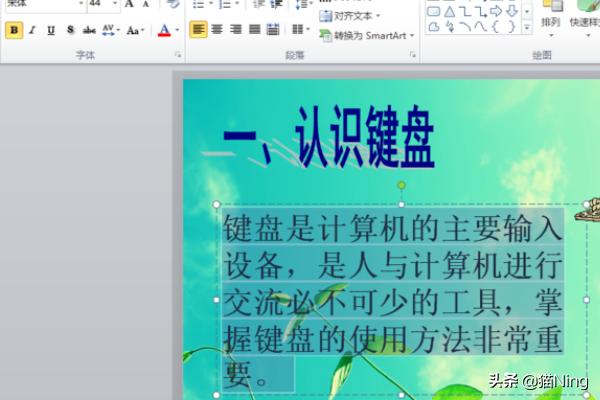Image resolution: width=600 pixels, height=400 pixels.
Task: Select arc shape in gallery
Action: coord(465,27)
